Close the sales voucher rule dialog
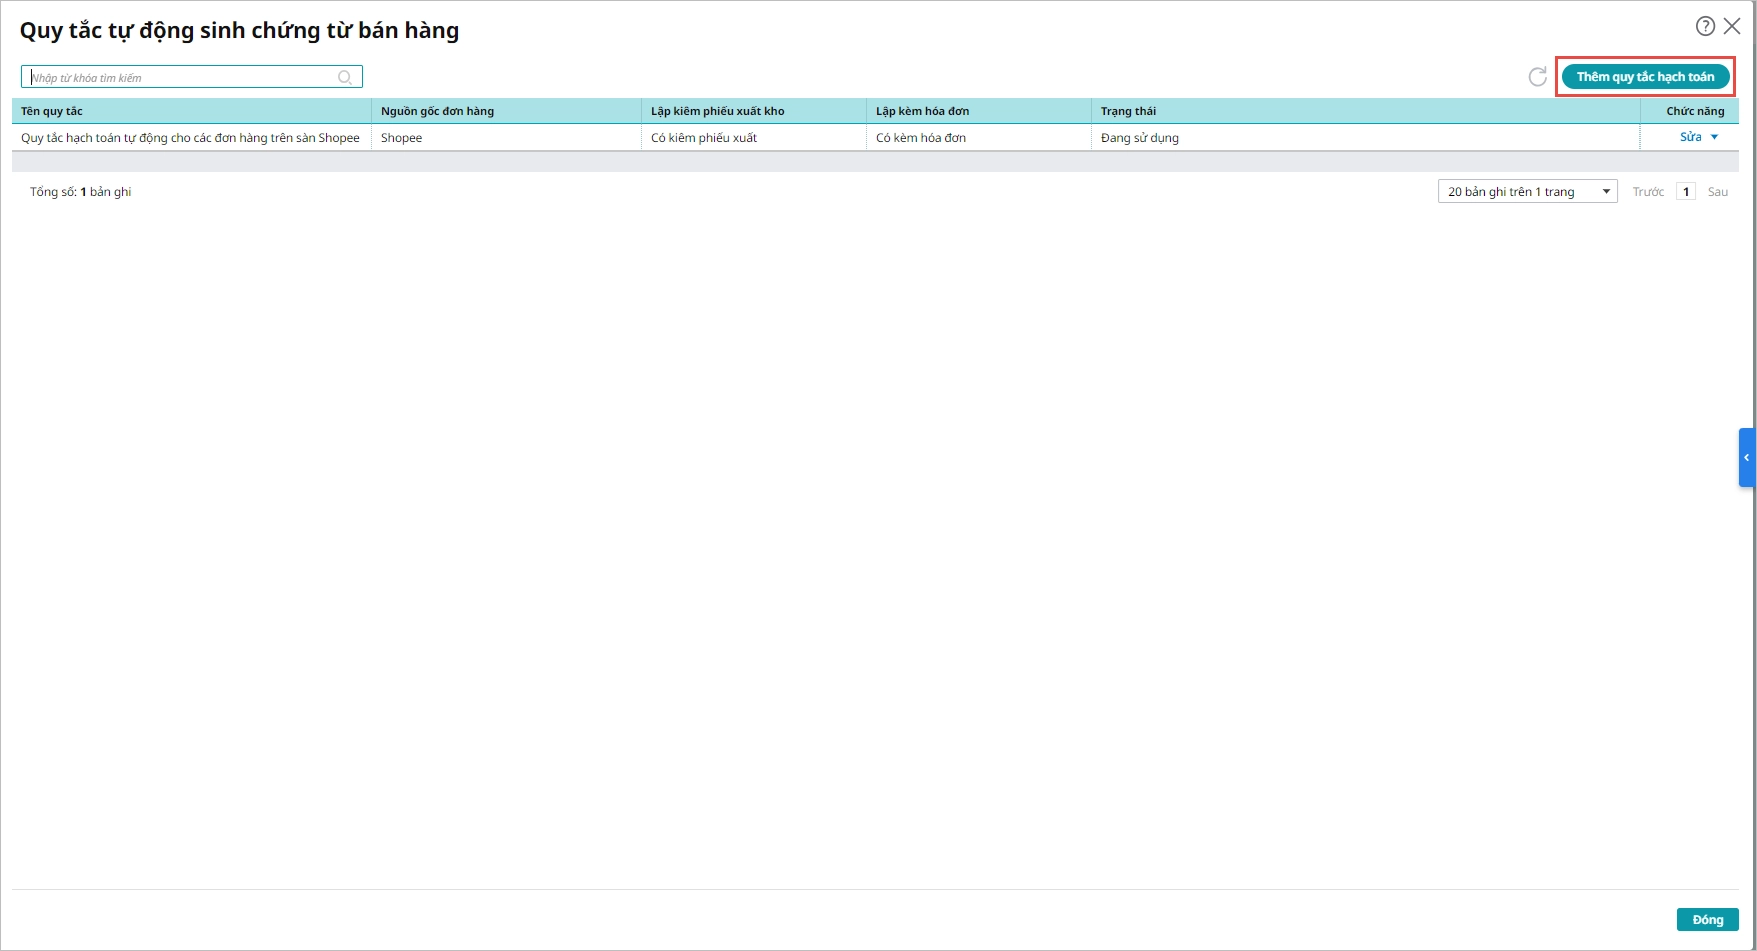The image size is (1757, 951). point(1732,26)
